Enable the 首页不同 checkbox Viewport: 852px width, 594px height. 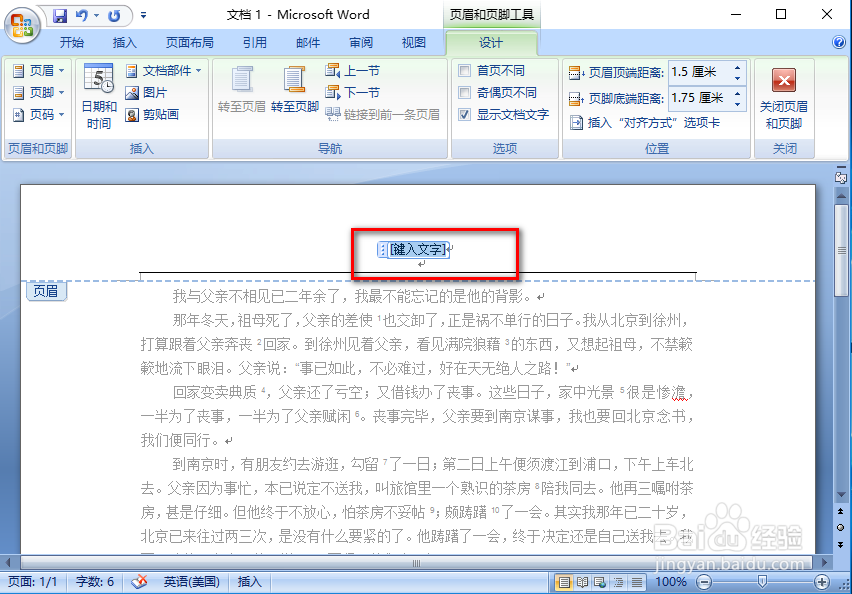(x=465, y=70)
